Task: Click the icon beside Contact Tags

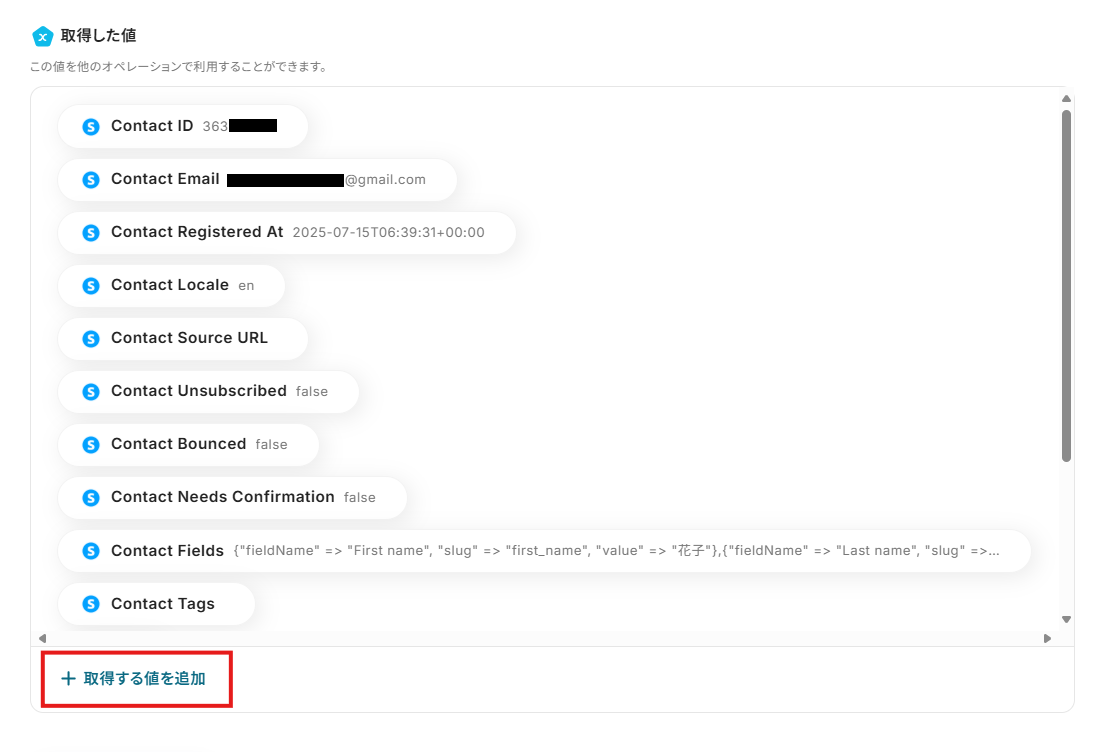Action: pos(91,604)
